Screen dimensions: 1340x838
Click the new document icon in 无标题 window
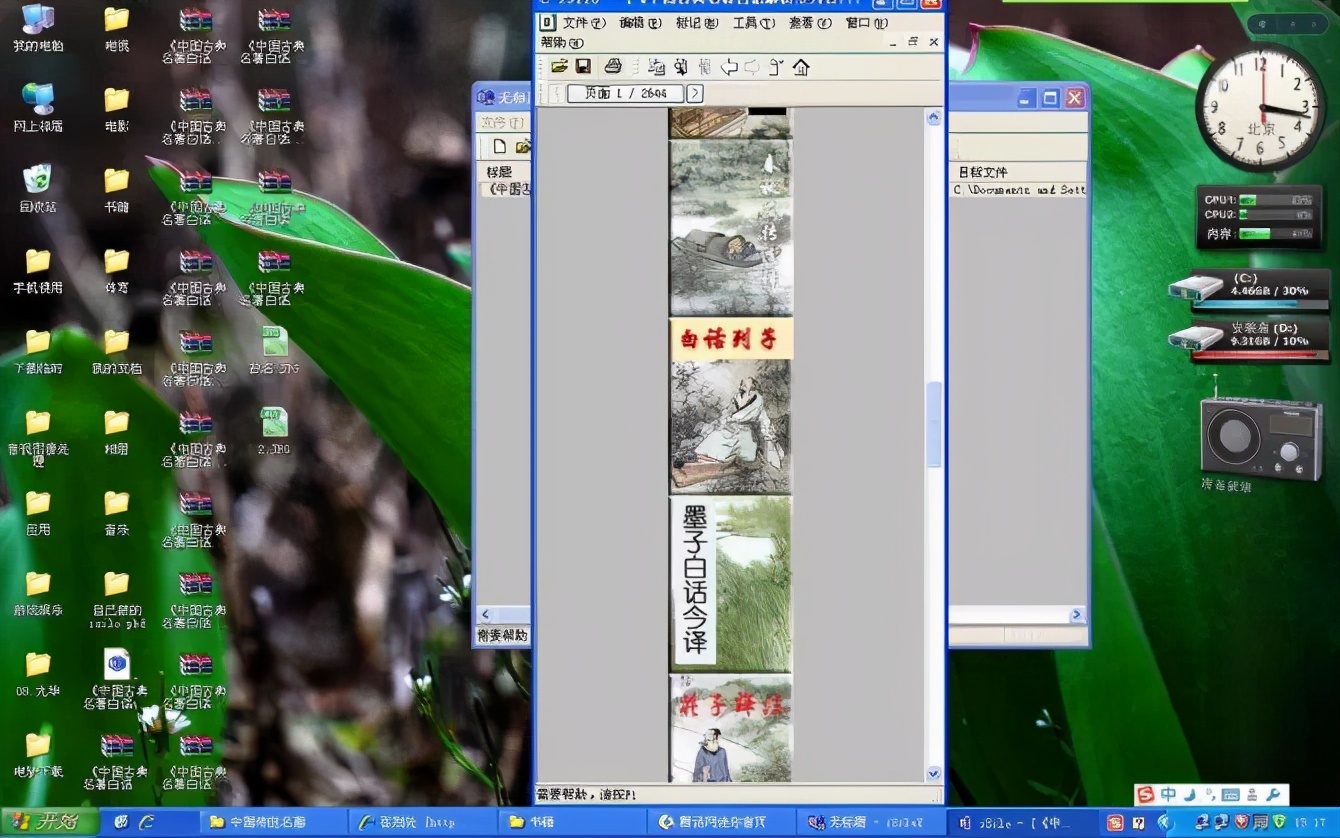point(500,147)
